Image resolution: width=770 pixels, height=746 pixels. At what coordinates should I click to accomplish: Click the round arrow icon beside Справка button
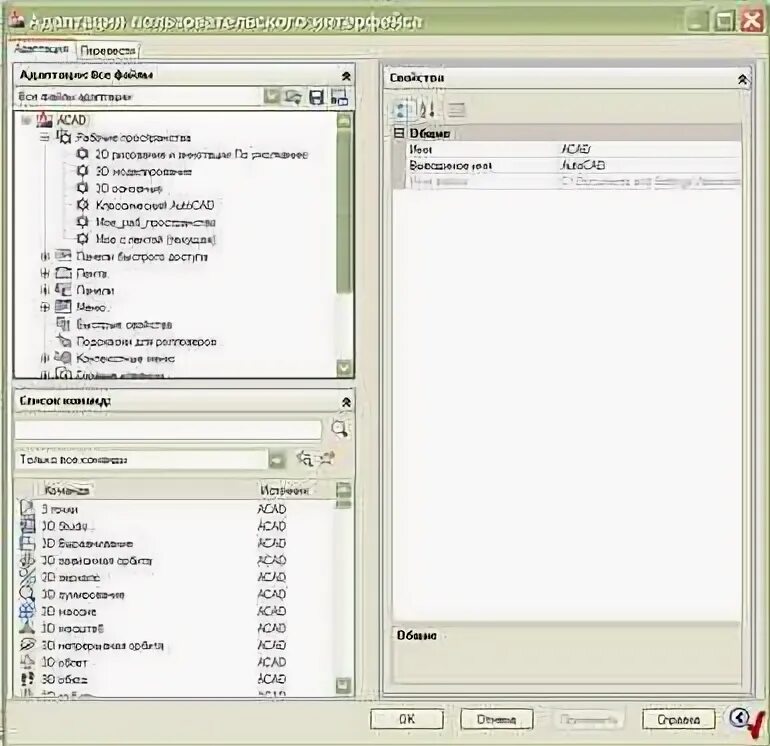pyautogui.click(x=740, y=718)
